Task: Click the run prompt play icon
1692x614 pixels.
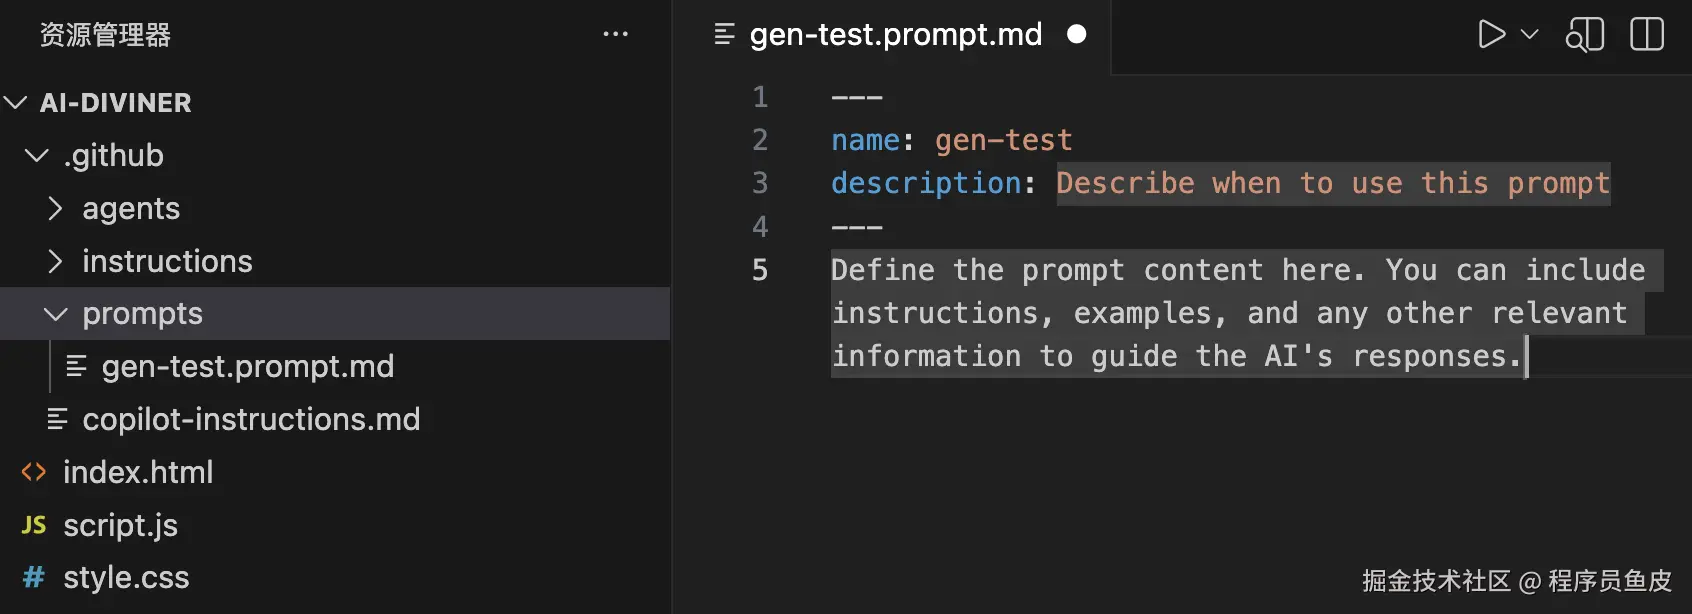Action: (x=1491, y=35)
